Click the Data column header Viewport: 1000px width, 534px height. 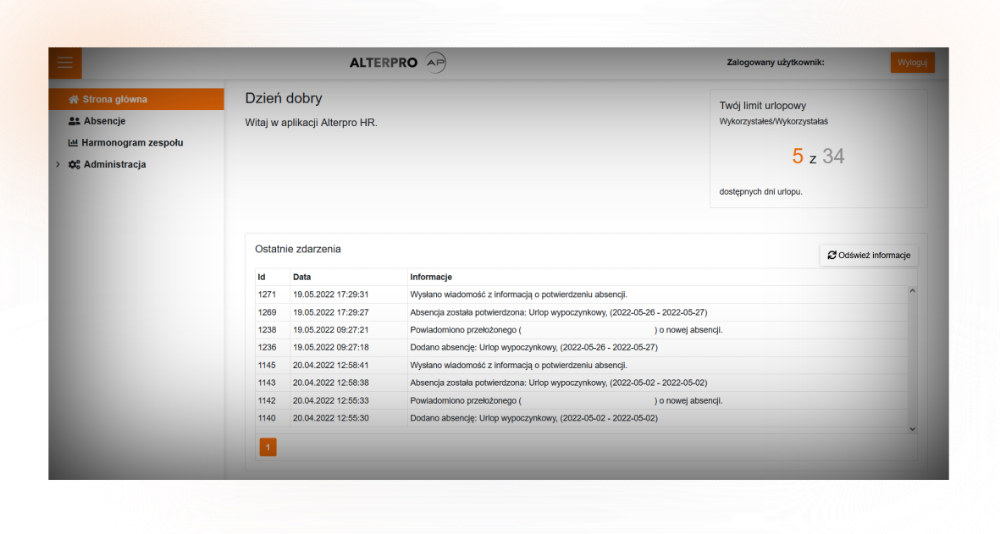click(302, 276)
